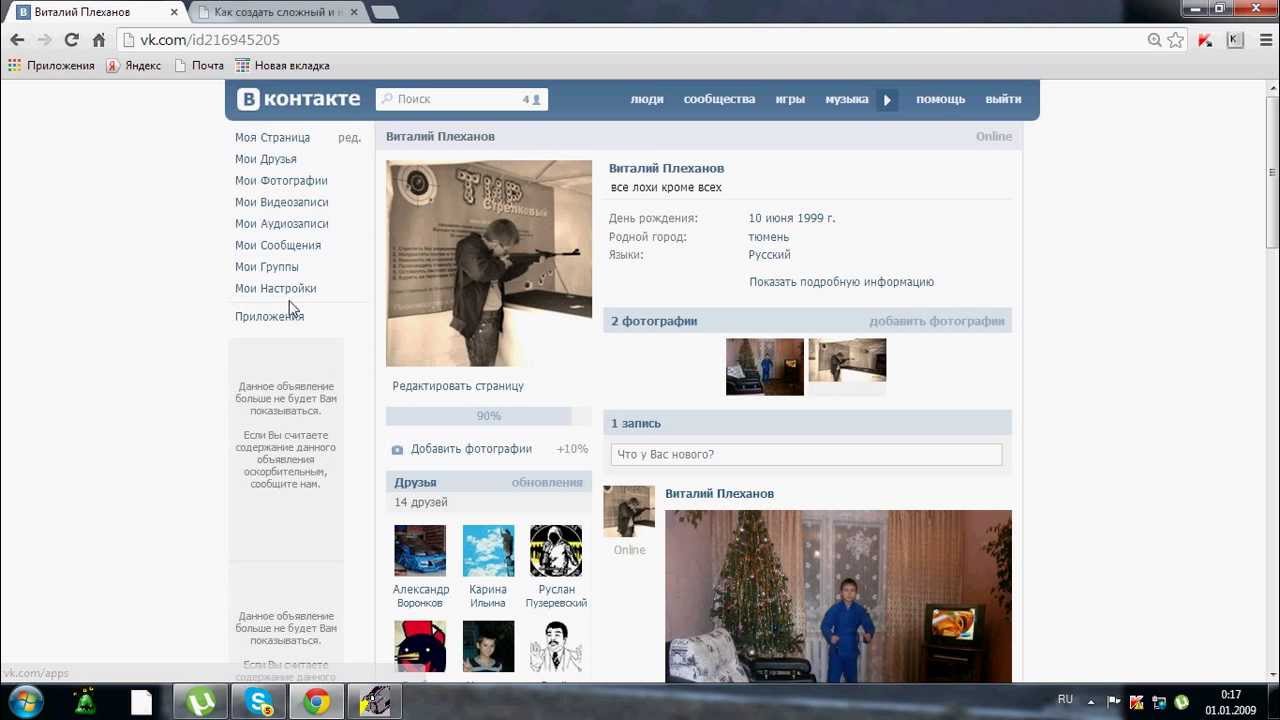Click the RU language indicator
The width and height of the screenshot is (1280, 720).
click(1065, 700)
